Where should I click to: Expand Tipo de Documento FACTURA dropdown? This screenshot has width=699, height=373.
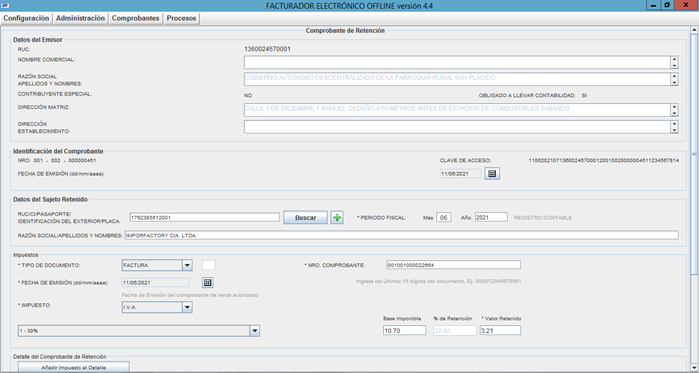coord(187,265)
